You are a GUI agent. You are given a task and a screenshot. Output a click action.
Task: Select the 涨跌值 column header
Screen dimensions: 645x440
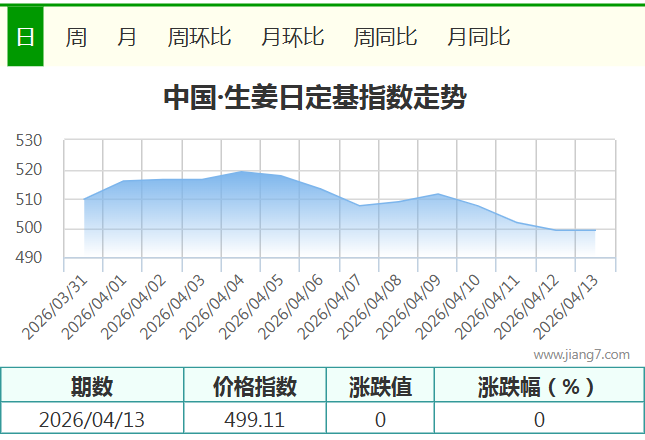coord(380,386)
